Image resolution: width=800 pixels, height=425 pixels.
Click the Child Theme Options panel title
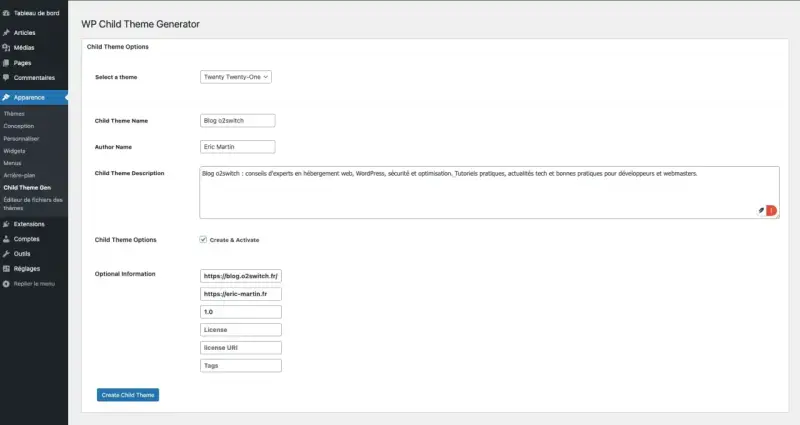coord(118,46)
